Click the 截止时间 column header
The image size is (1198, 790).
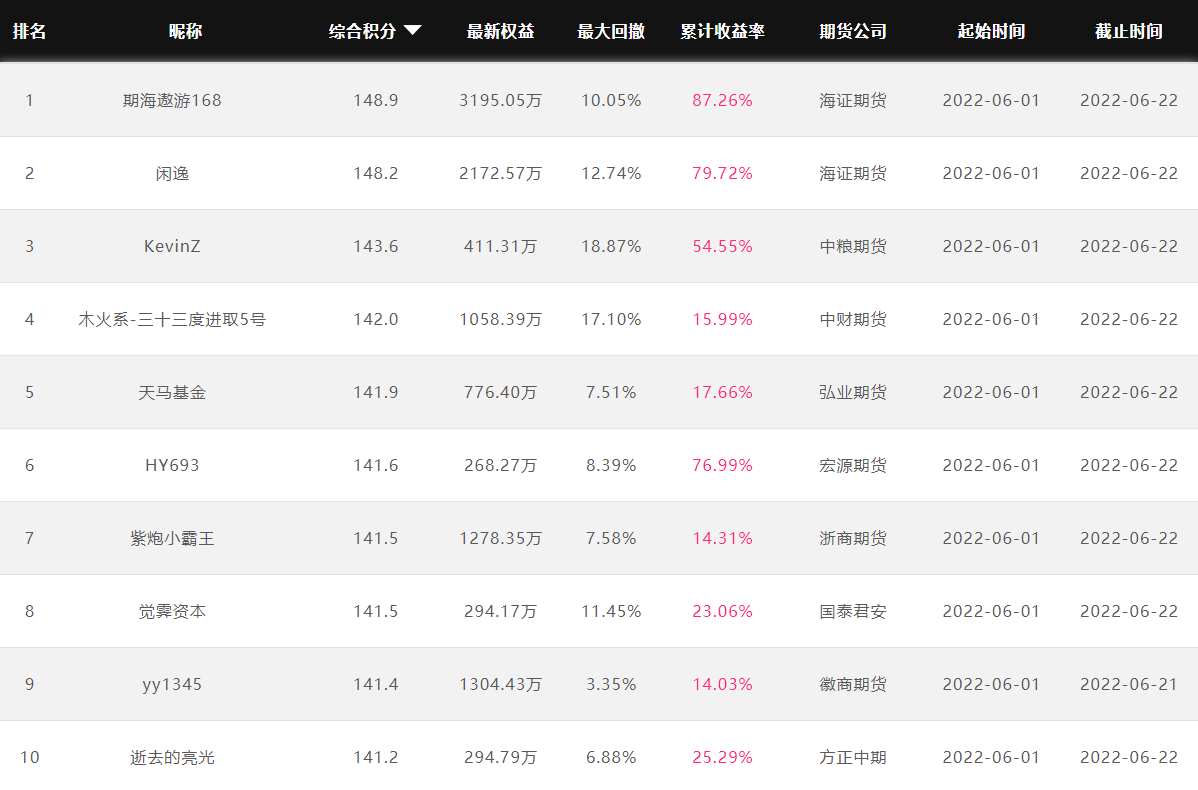1129,31
